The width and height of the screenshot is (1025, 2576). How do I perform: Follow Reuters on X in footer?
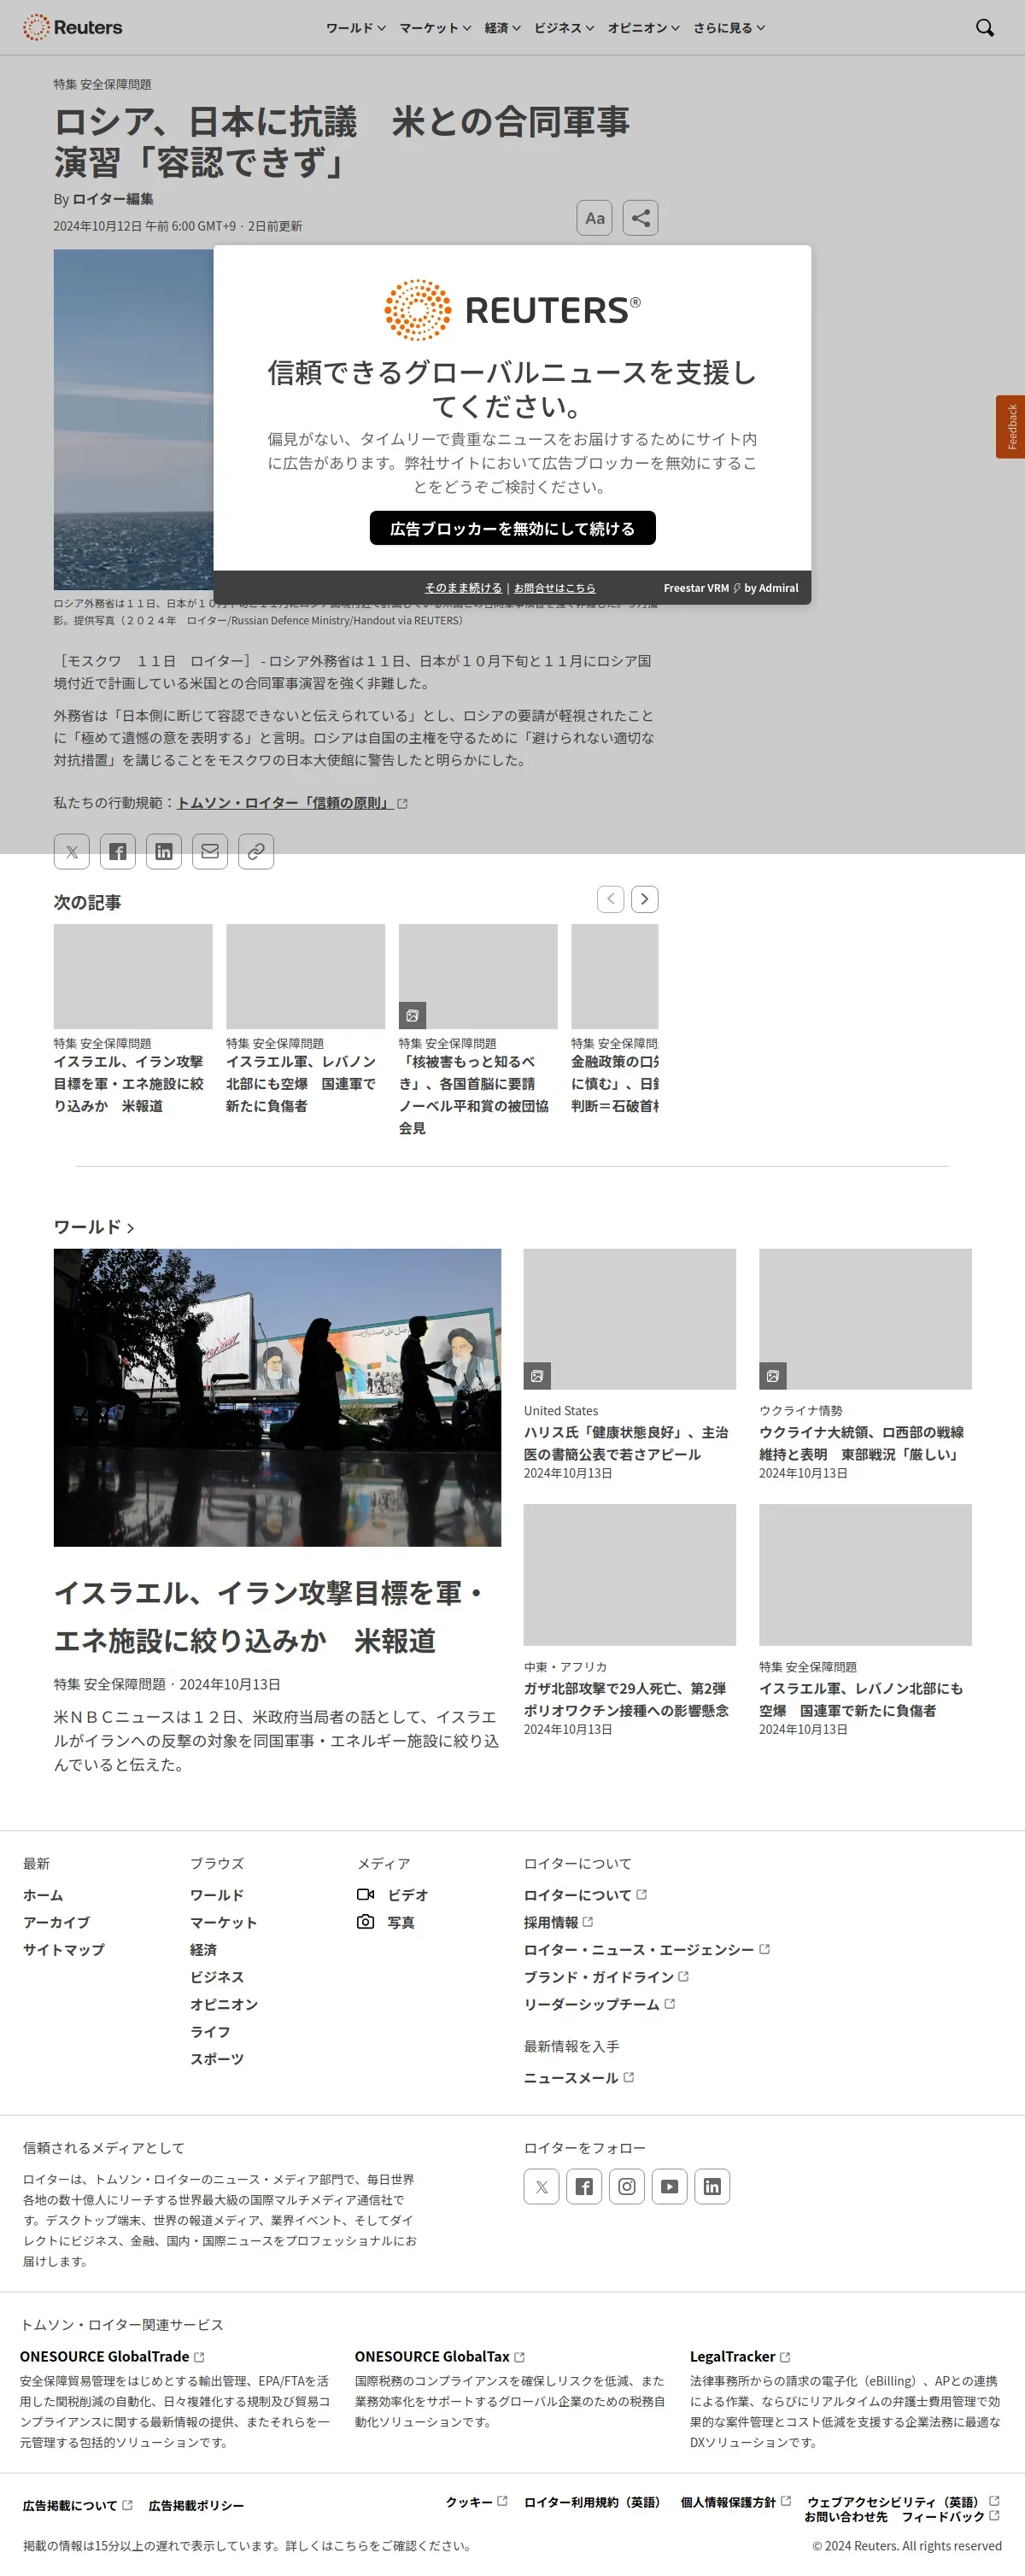(541, 2186)
